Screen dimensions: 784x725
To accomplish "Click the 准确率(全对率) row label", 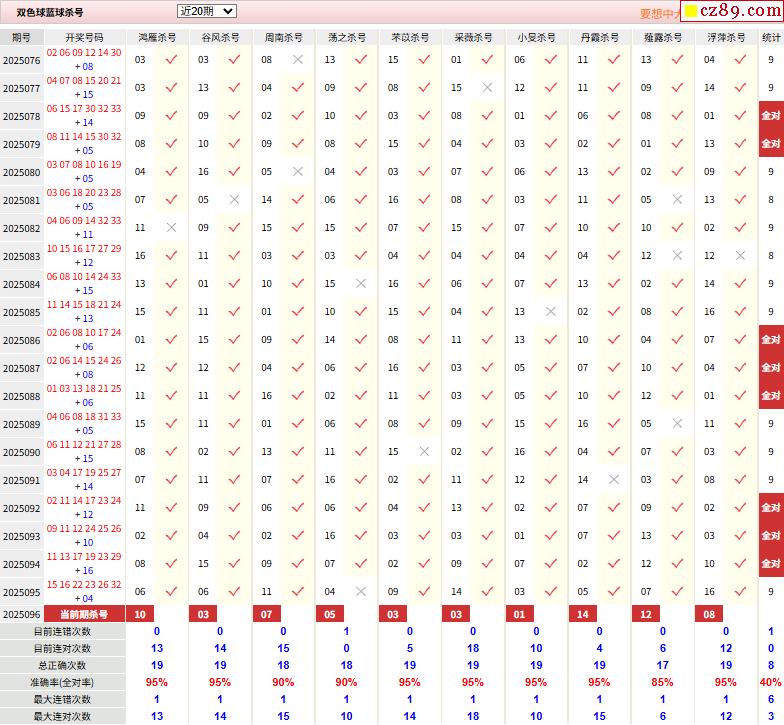I will [x=62, y=682].
